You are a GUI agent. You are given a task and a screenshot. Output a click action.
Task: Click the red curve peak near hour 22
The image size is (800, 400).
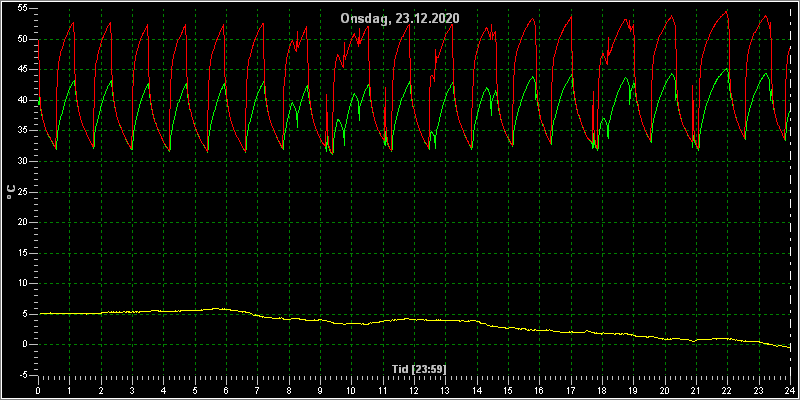[x=727, y=11]
